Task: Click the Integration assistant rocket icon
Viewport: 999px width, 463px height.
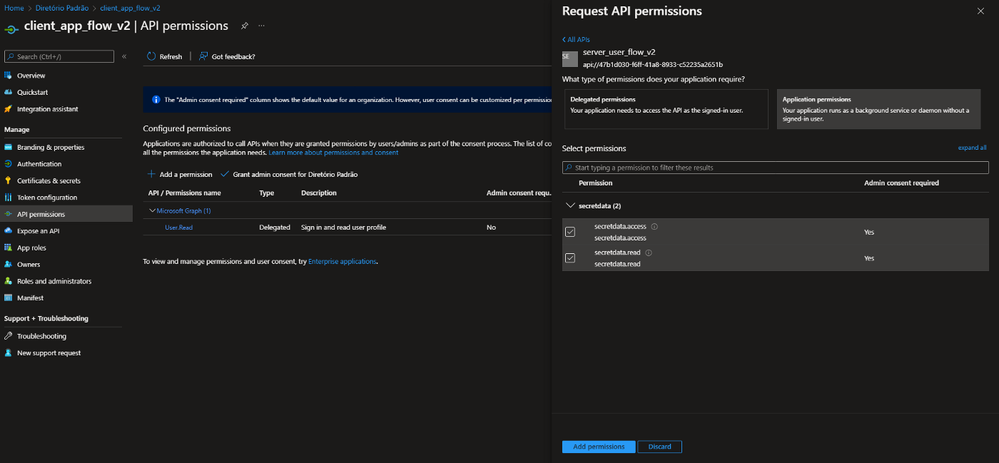Action: tap(8, 109)
